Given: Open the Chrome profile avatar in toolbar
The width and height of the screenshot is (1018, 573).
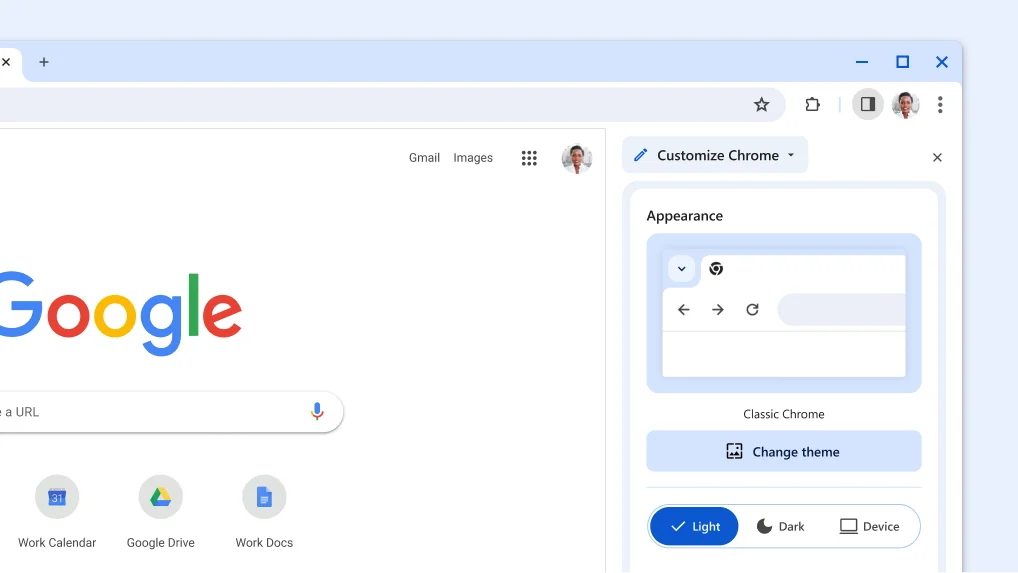Looking at the screenshot, I should (905, 105).
